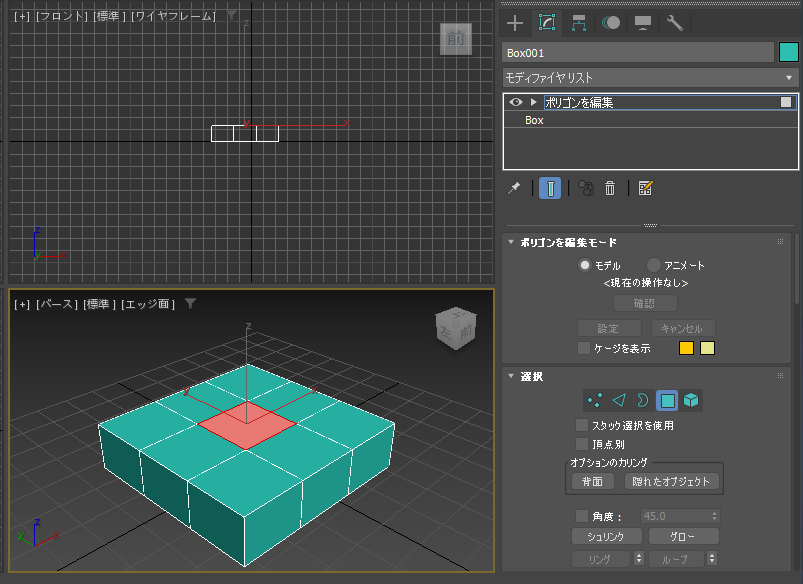Open the Hierarchy panel tab

tap(579, 23)
